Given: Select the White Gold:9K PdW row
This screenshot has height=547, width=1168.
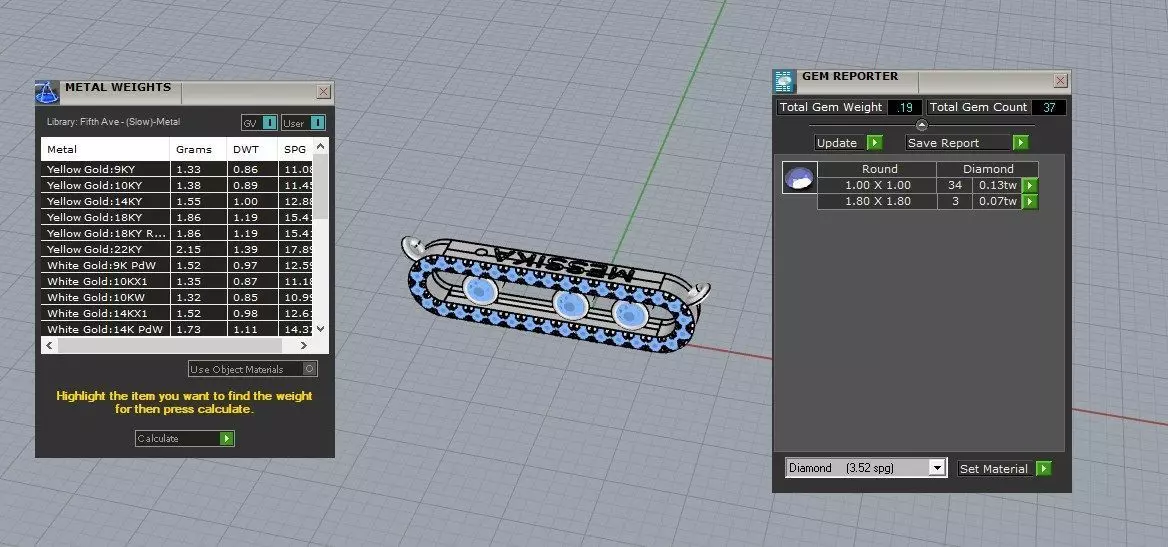Looking at the screenshot, I should 177,265.
